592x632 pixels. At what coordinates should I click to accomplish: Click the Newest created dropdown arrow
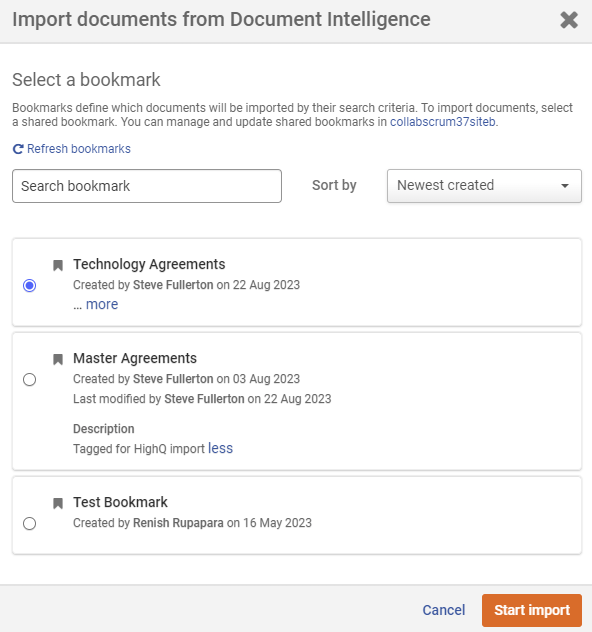coord(565,186)
